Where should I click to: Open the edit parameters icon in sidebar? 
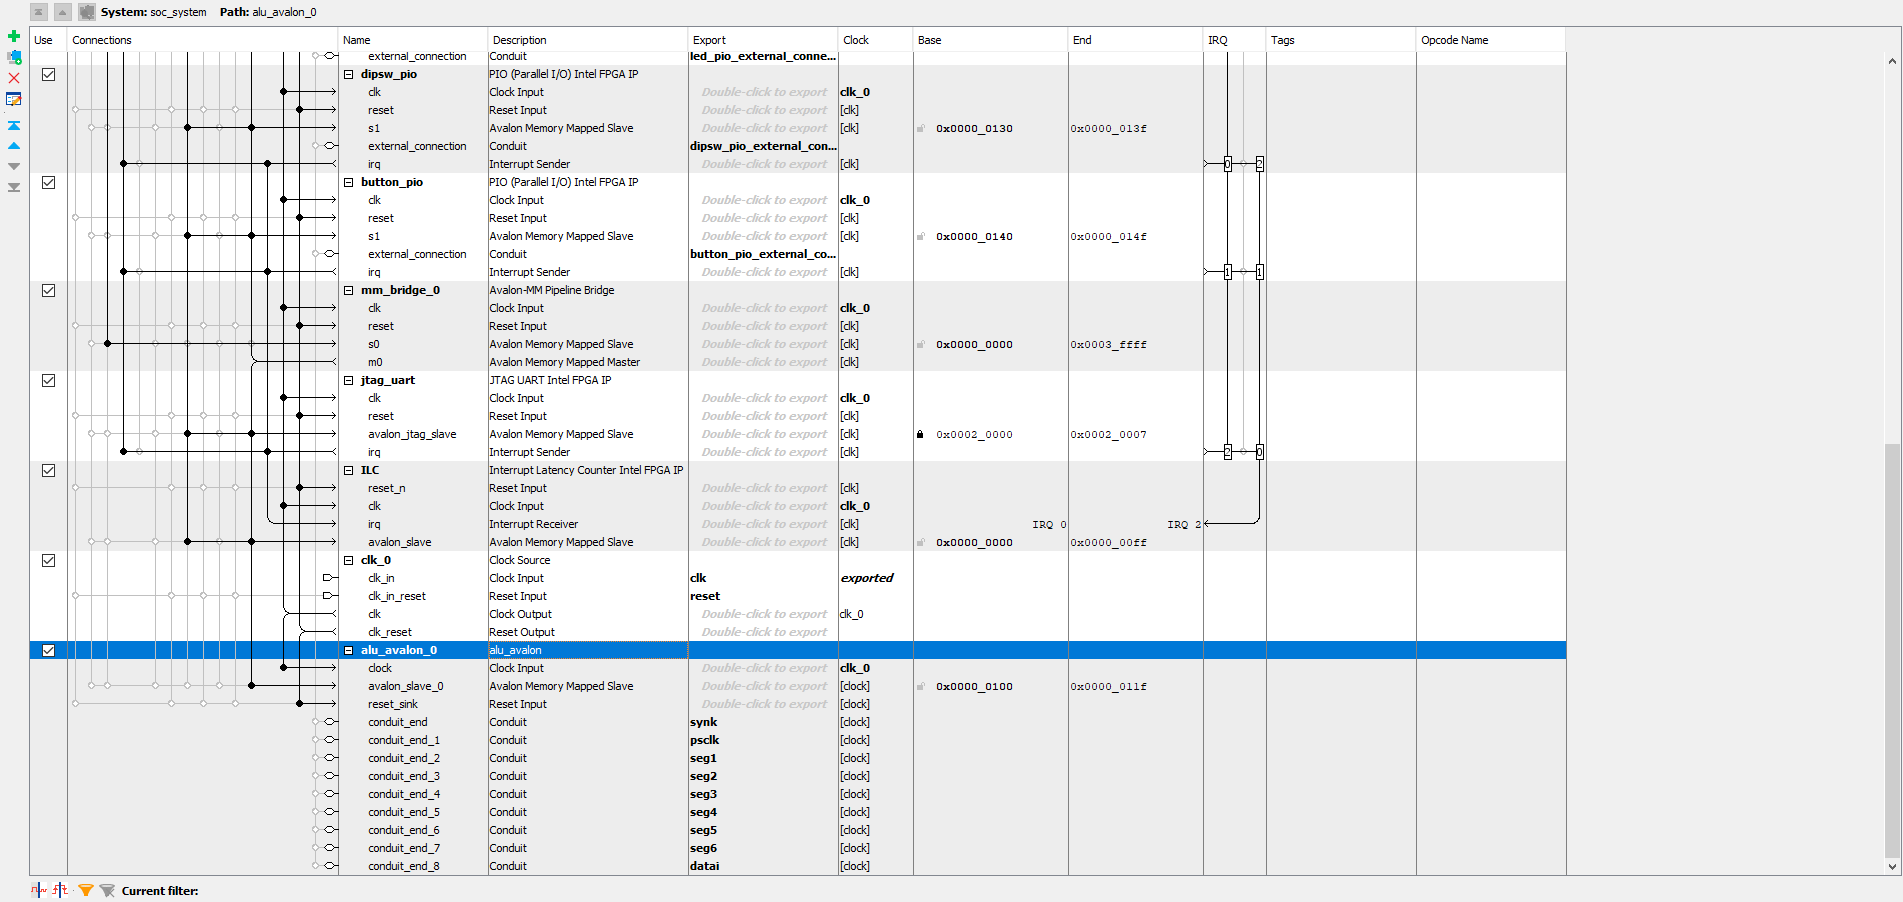click(14, 99)
